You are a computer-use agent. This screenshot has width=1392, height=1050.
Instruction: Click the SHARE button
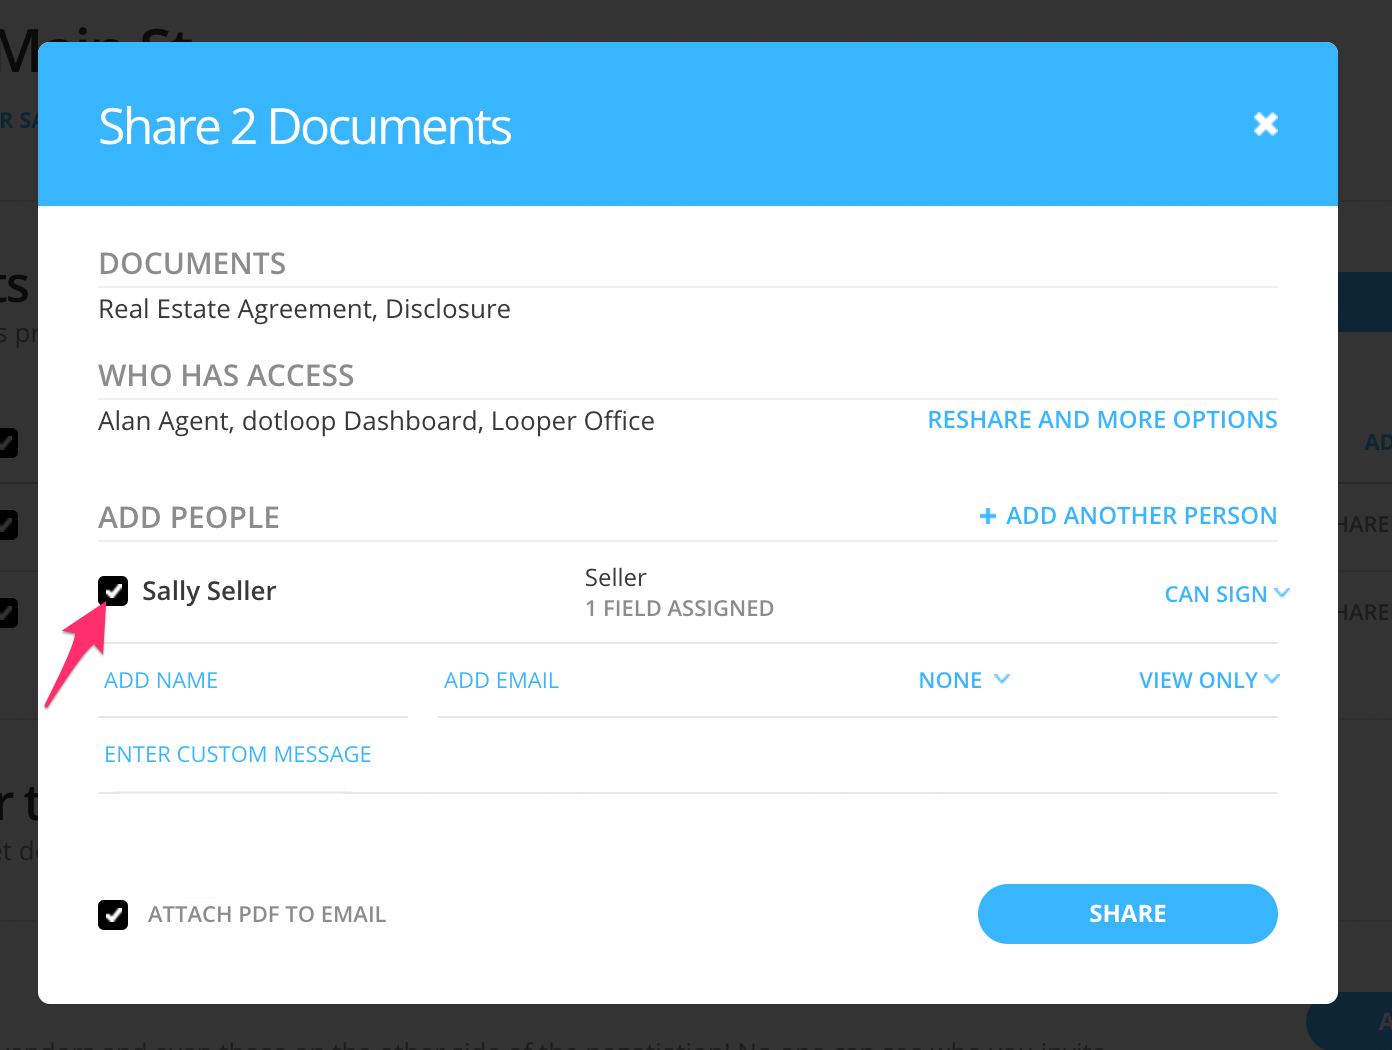tap(1127, 913)
